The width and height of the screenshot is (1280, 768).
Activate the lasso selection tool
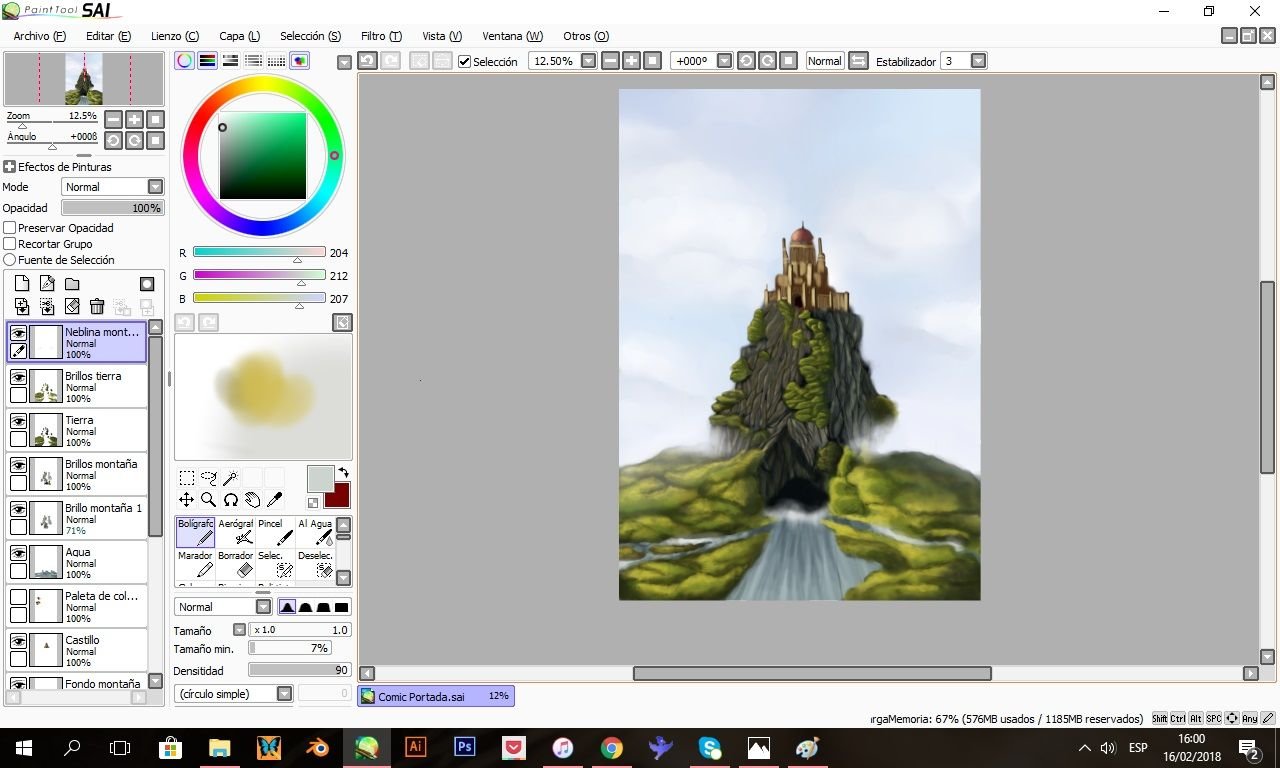coord(209,478)
